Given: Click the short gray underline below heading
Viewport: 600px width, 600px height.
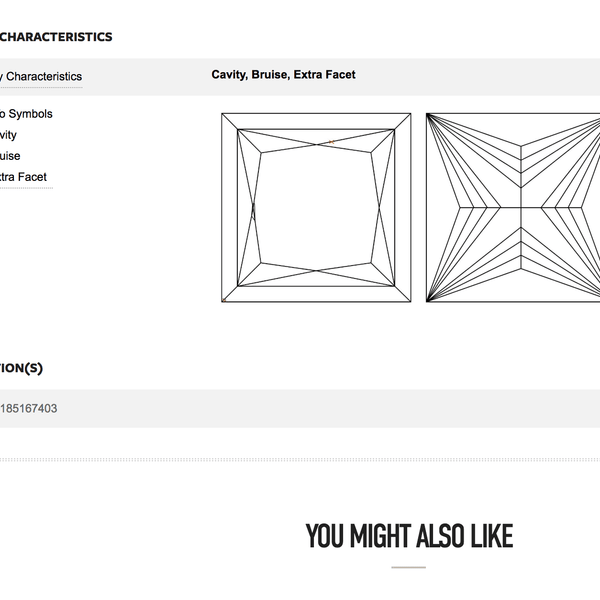Looking at the screenshot, I should coord(408,567).
